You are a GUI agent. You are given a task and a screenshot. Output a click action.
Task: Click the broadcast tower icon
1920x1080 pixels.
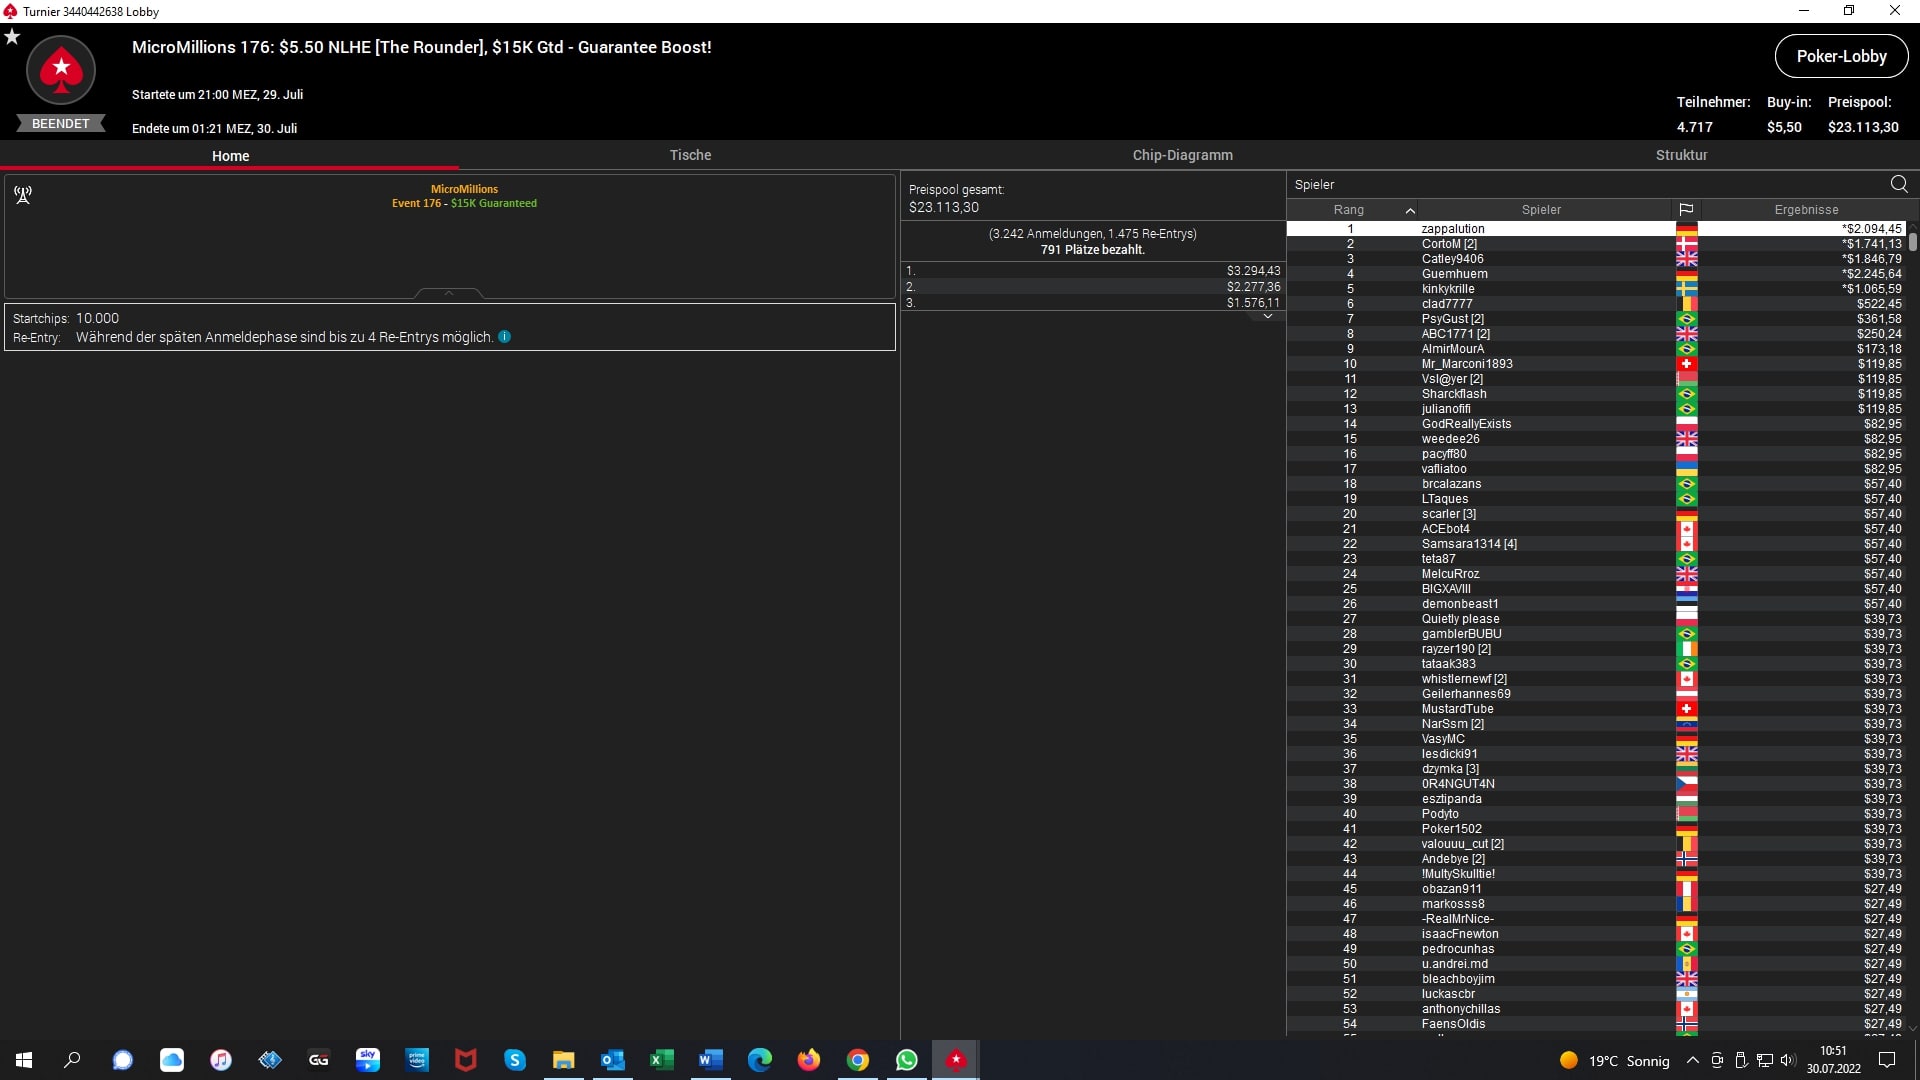pos(23,194)
